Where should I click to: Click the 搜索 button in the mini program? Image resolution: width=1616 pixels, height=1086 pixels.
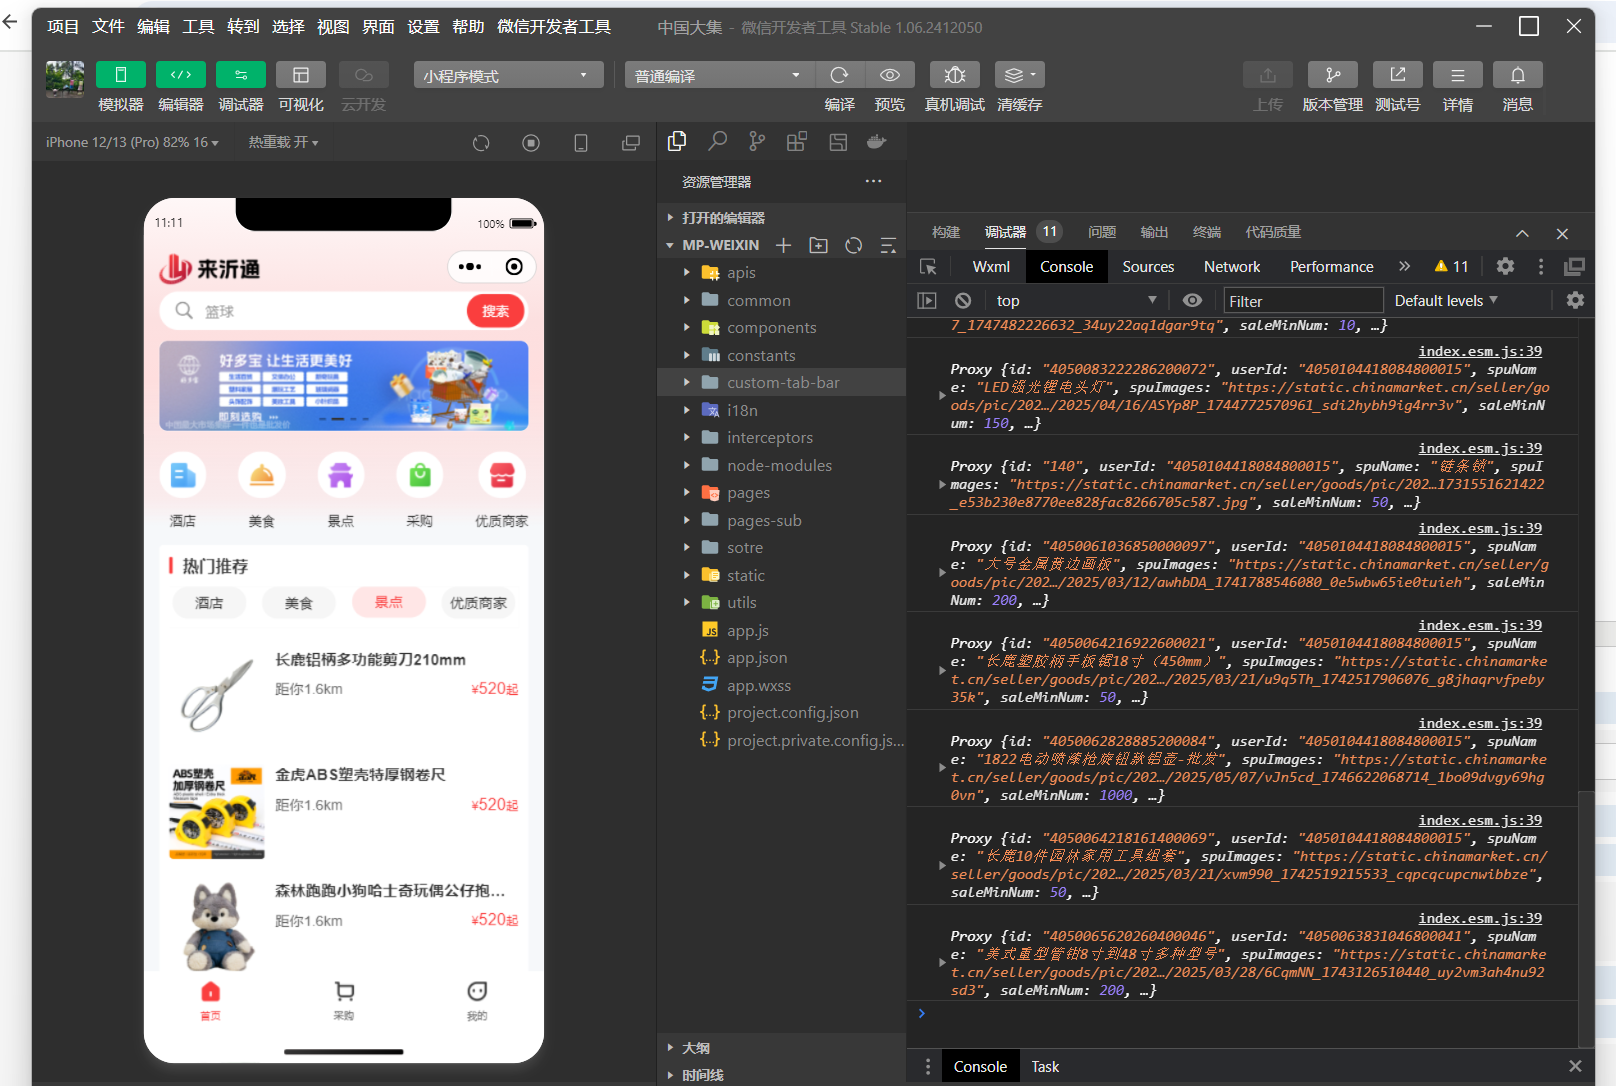495,311
